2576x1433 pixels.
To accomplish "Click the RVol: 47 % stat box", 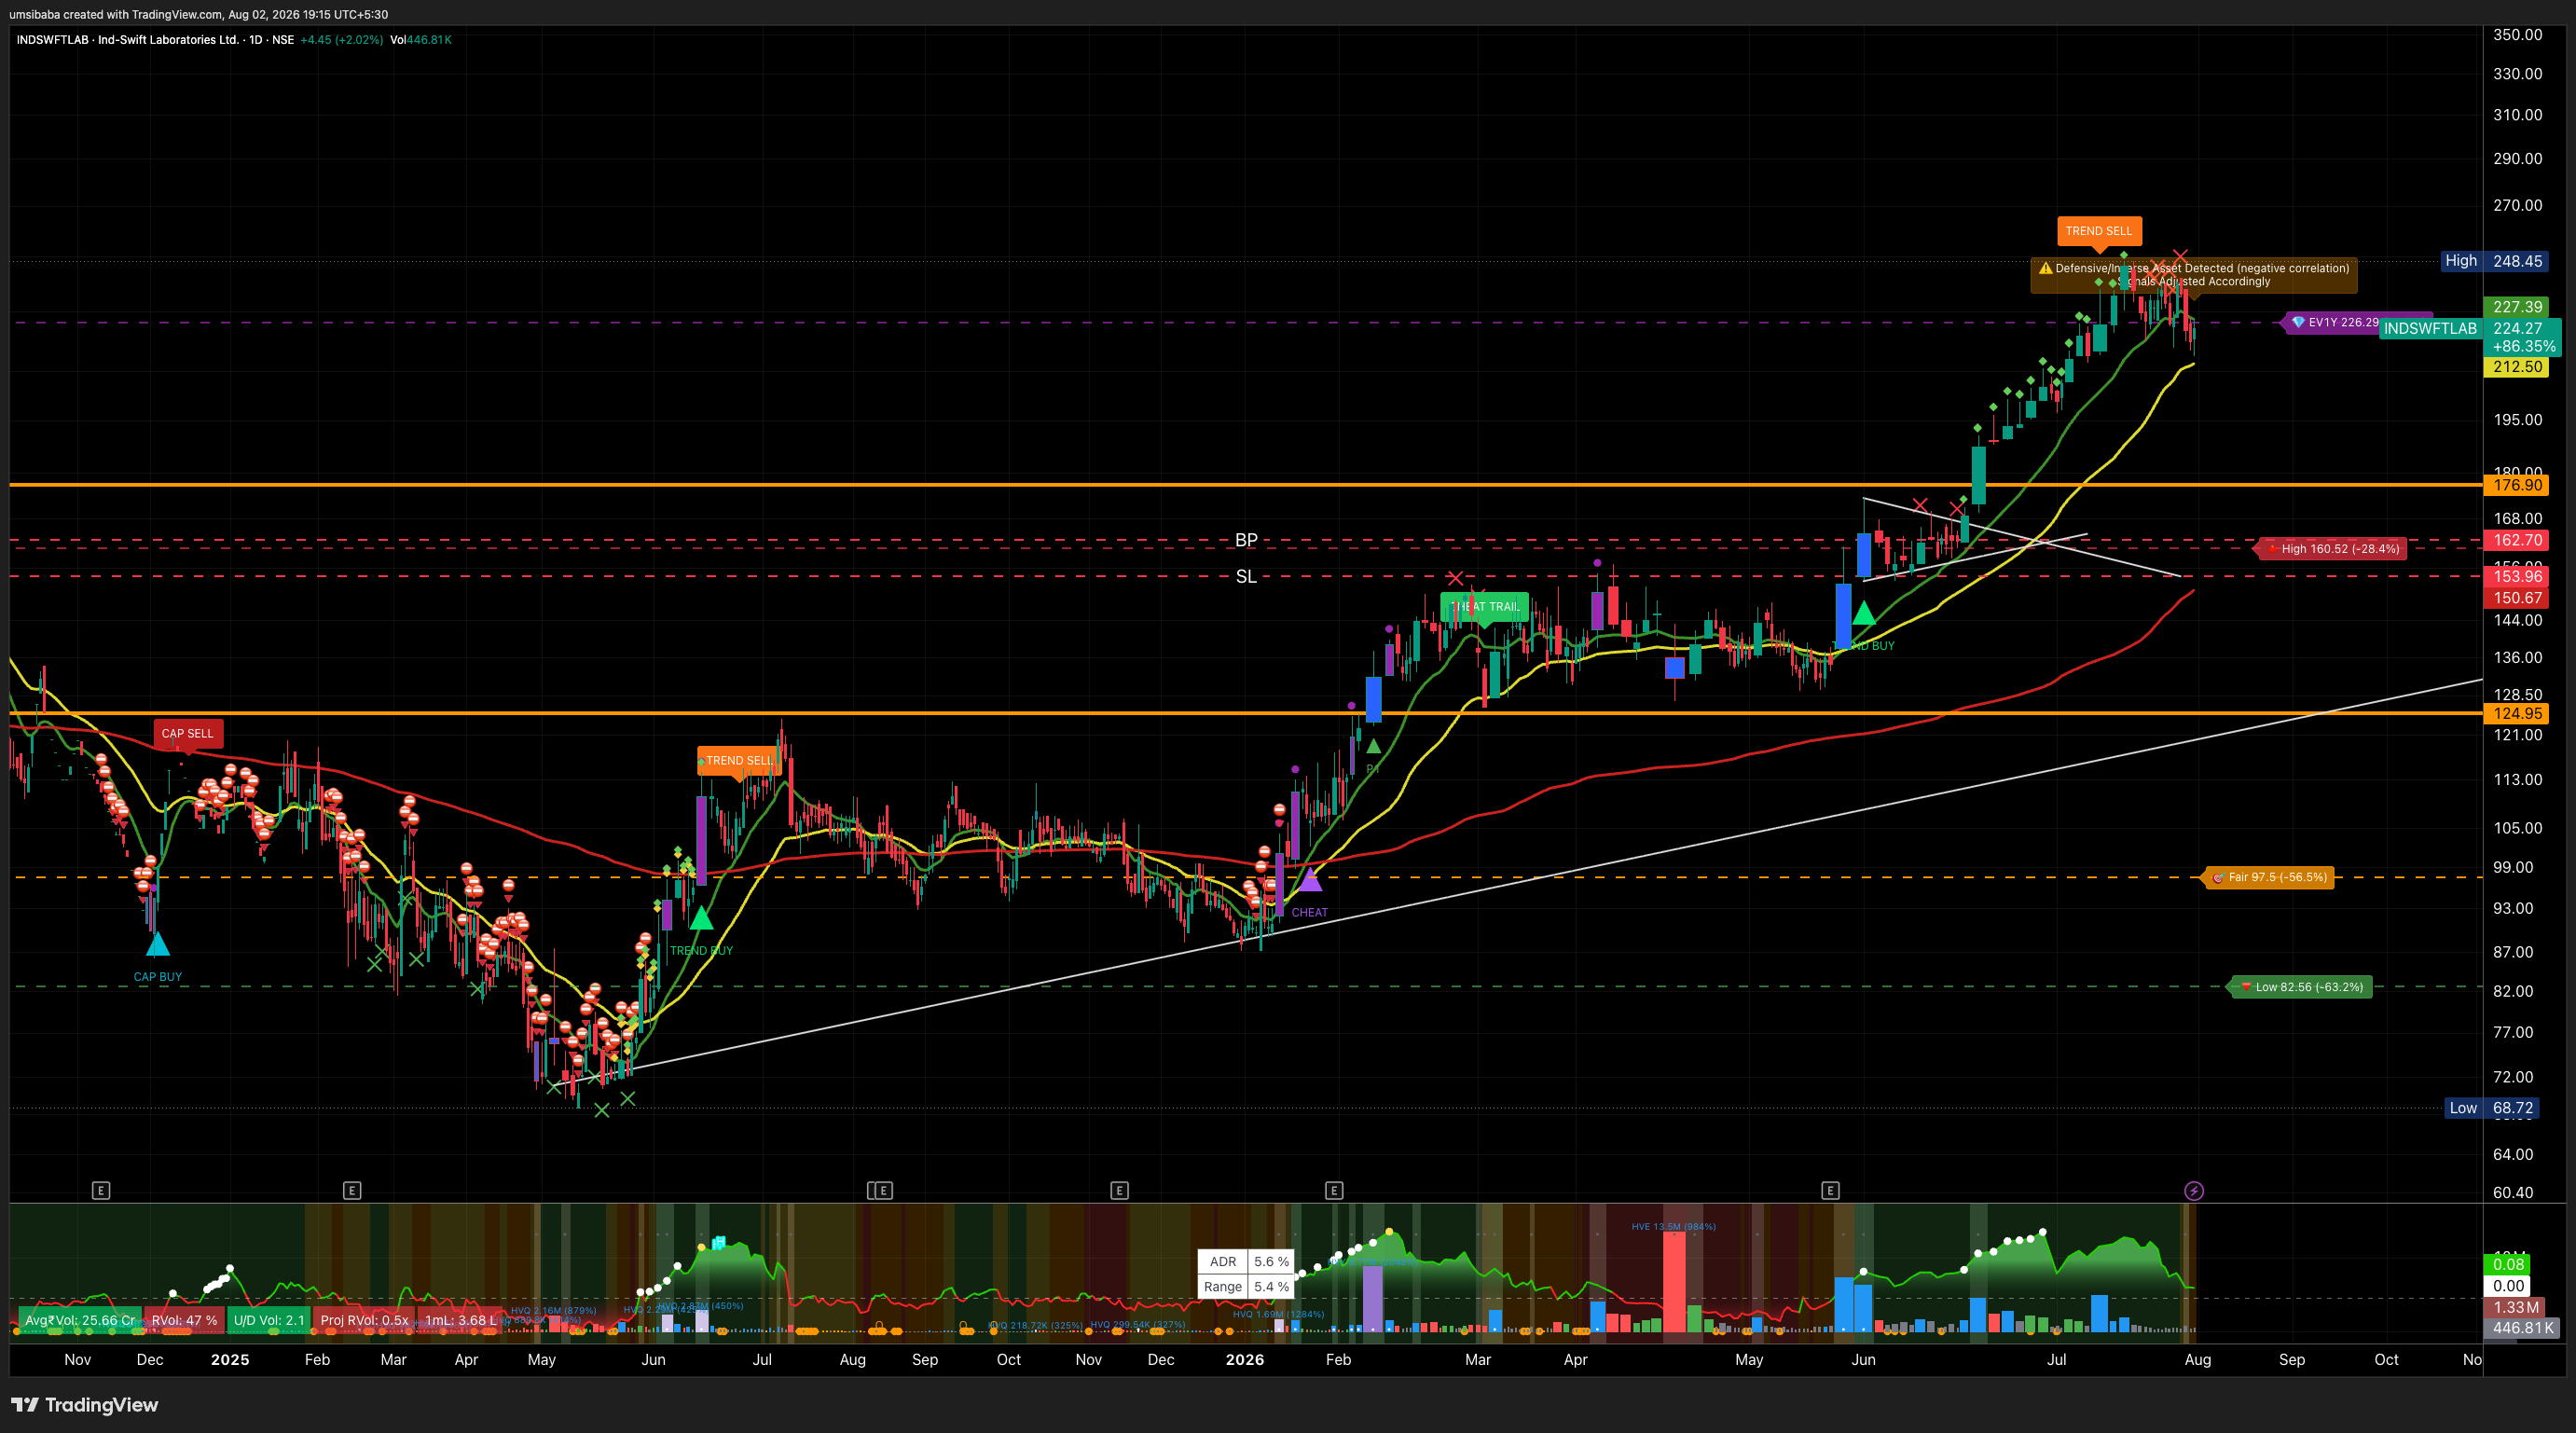I will tap(184, 1320).
